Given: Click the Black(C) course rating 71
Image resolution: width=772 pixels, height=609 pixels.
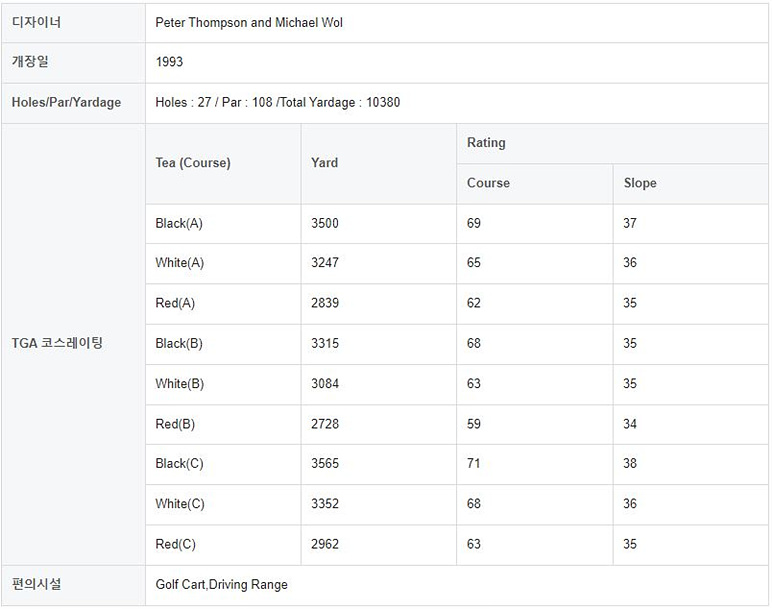Looking at the screenshot, I should (474, 464).
